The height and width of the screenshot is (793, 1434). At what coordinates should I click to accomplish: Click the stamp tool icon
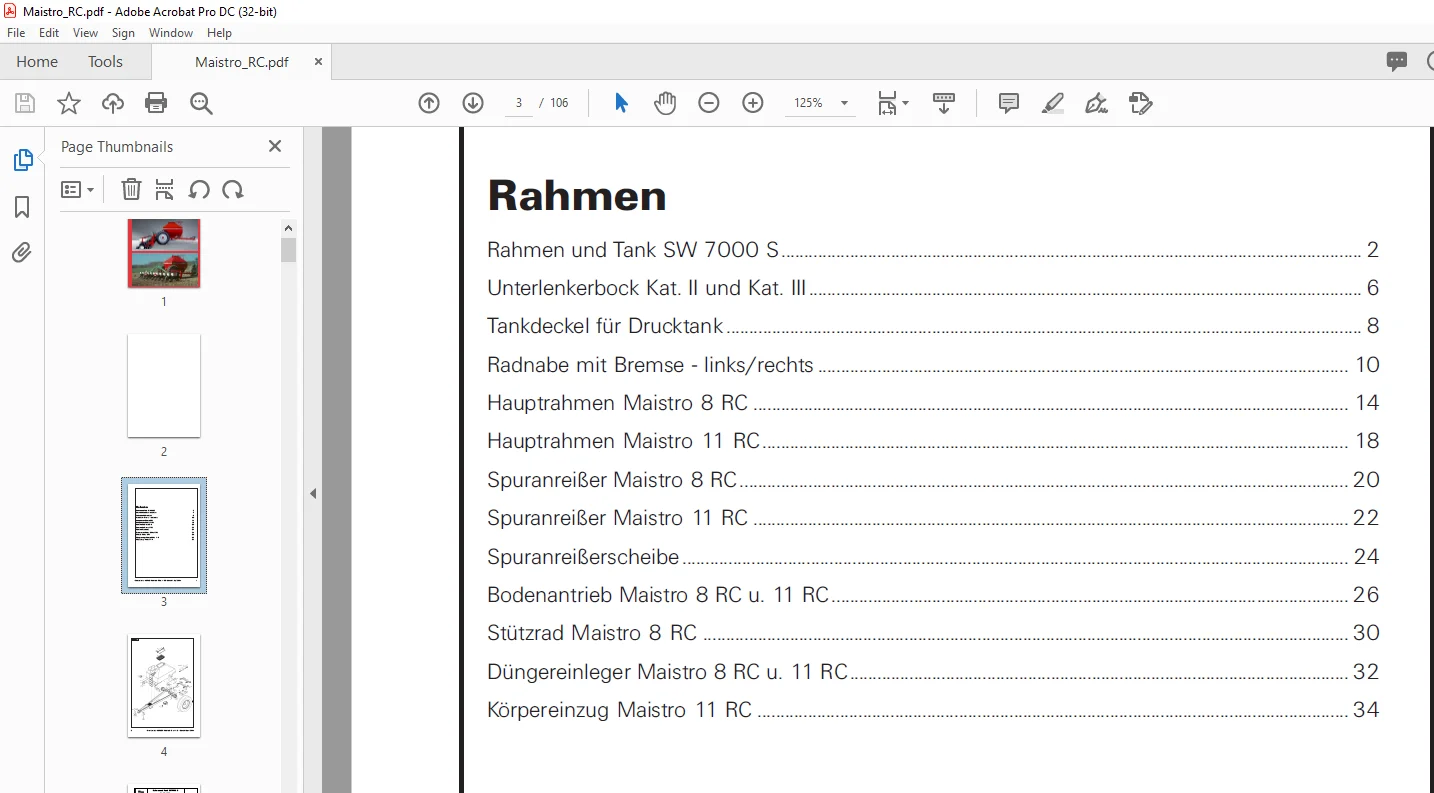click(x=1141, y=103)
